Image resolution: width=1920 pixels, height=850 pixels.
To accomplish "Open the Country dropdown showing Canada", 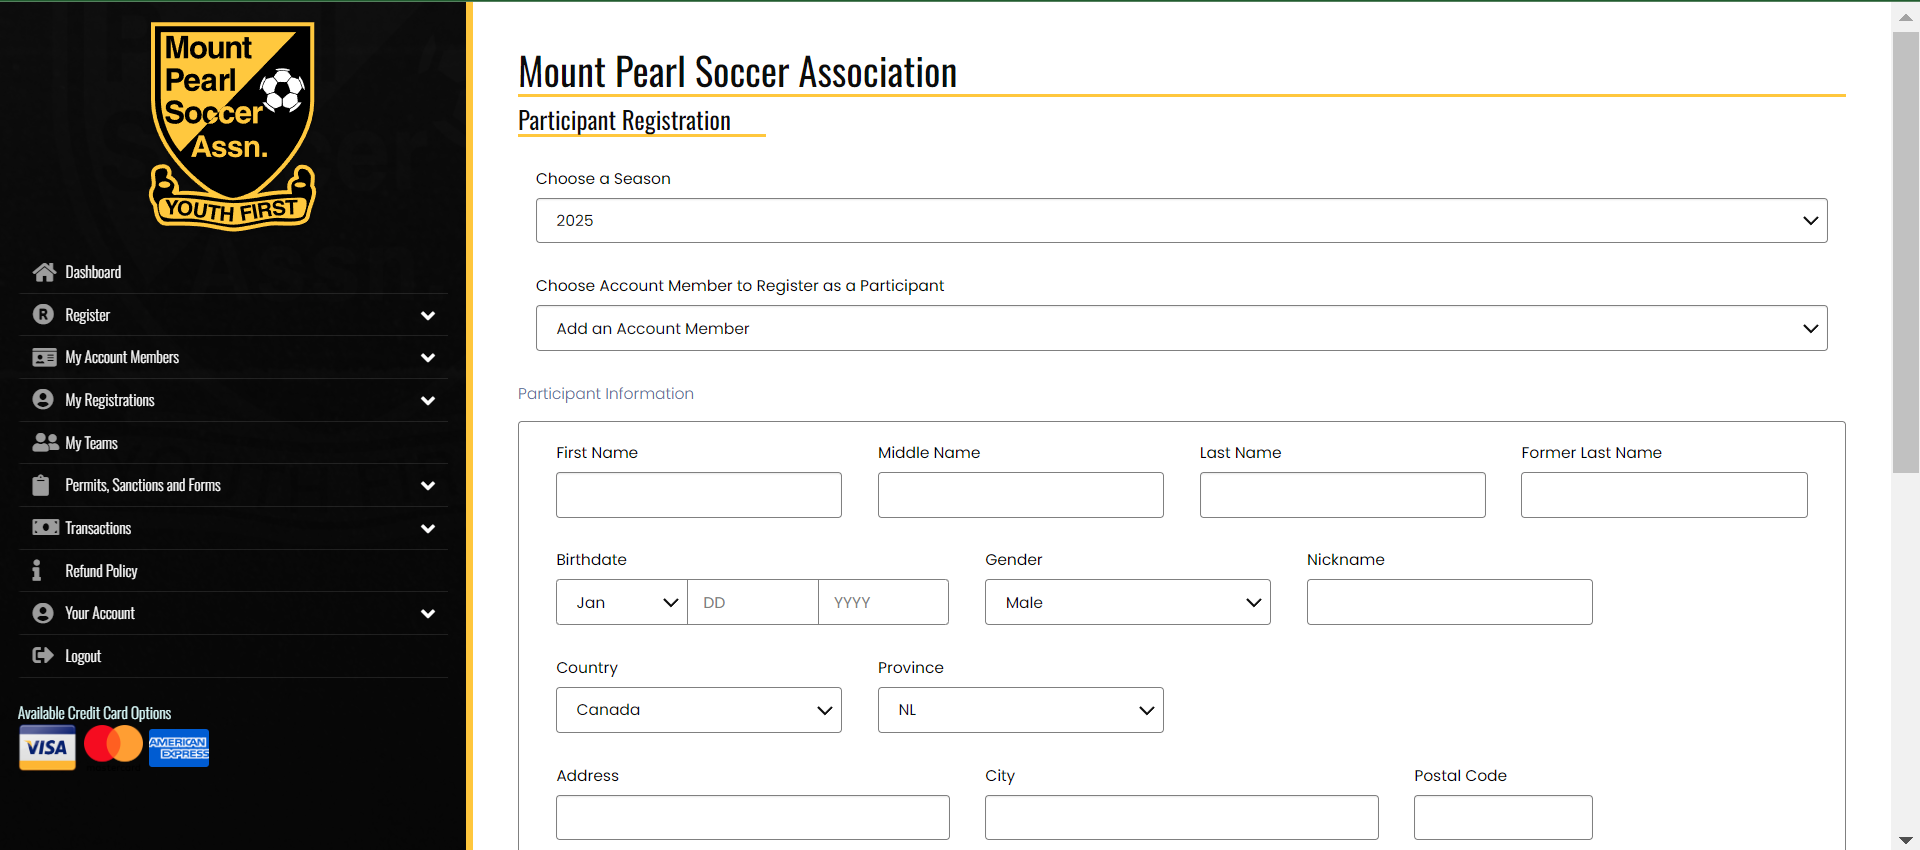I will 698,710.
